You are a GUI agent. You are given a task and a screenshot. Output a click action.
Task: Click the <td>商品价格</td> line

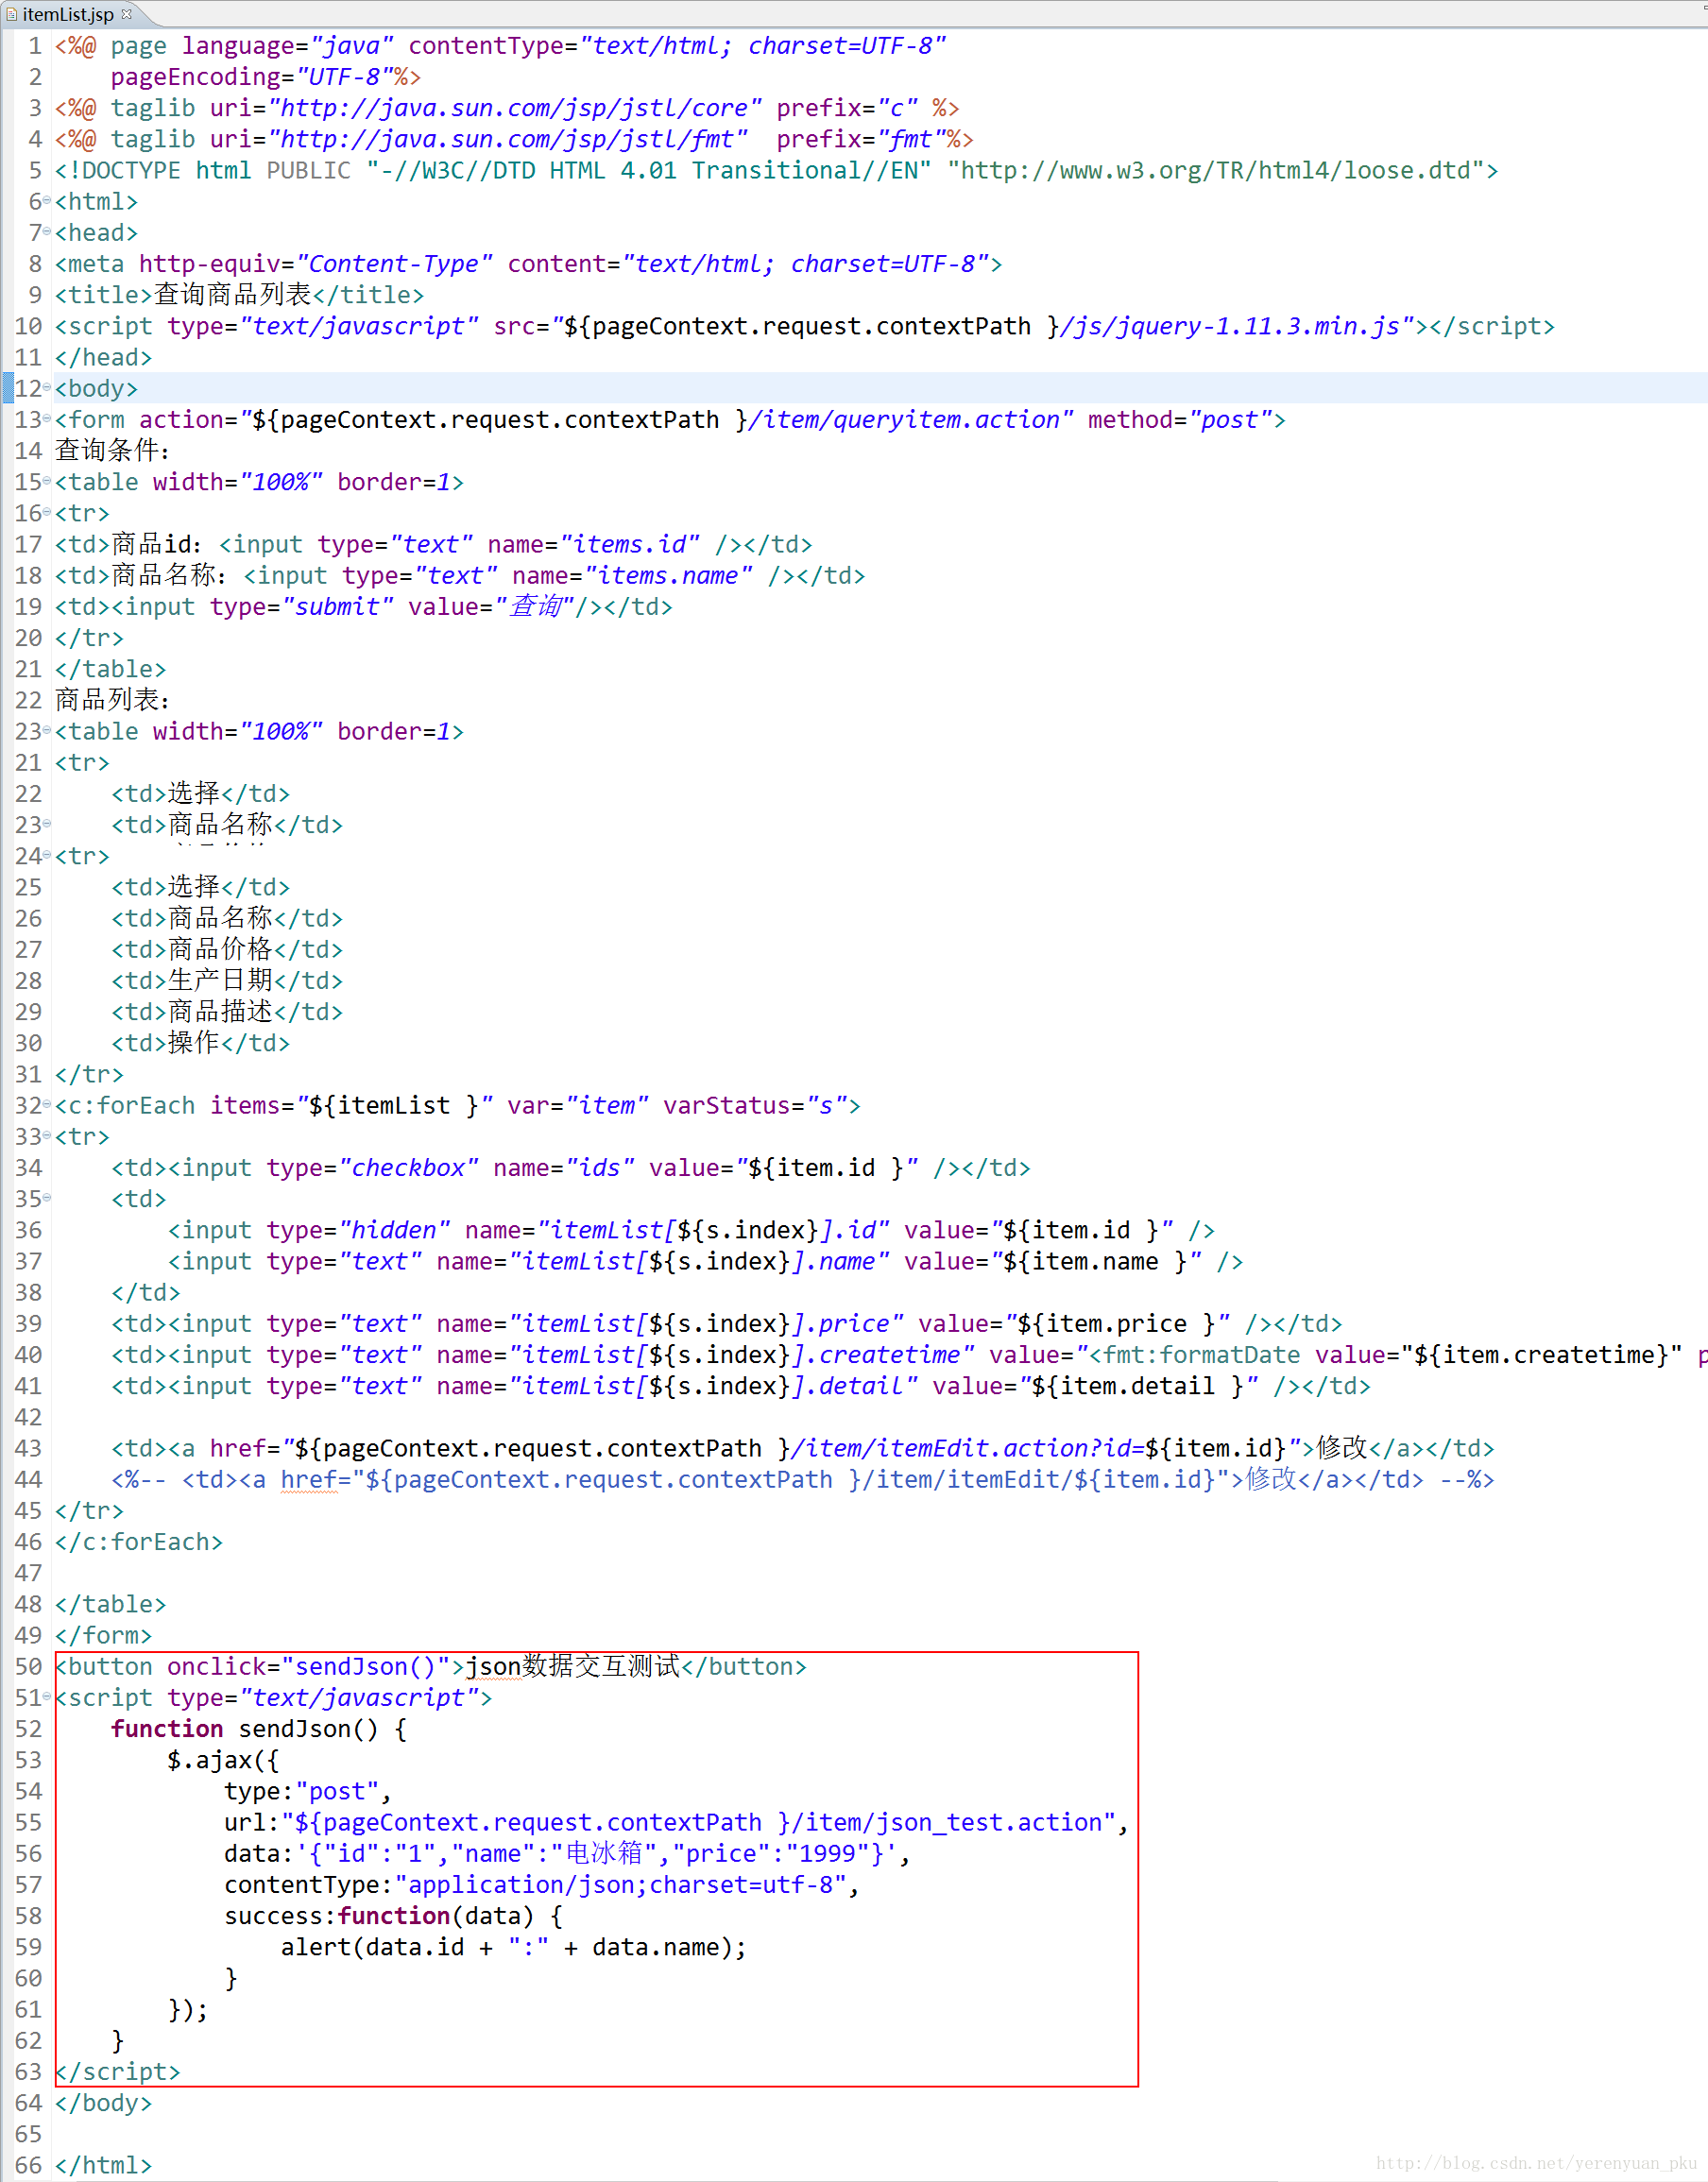pyautogui.click(x=227, y=950)
